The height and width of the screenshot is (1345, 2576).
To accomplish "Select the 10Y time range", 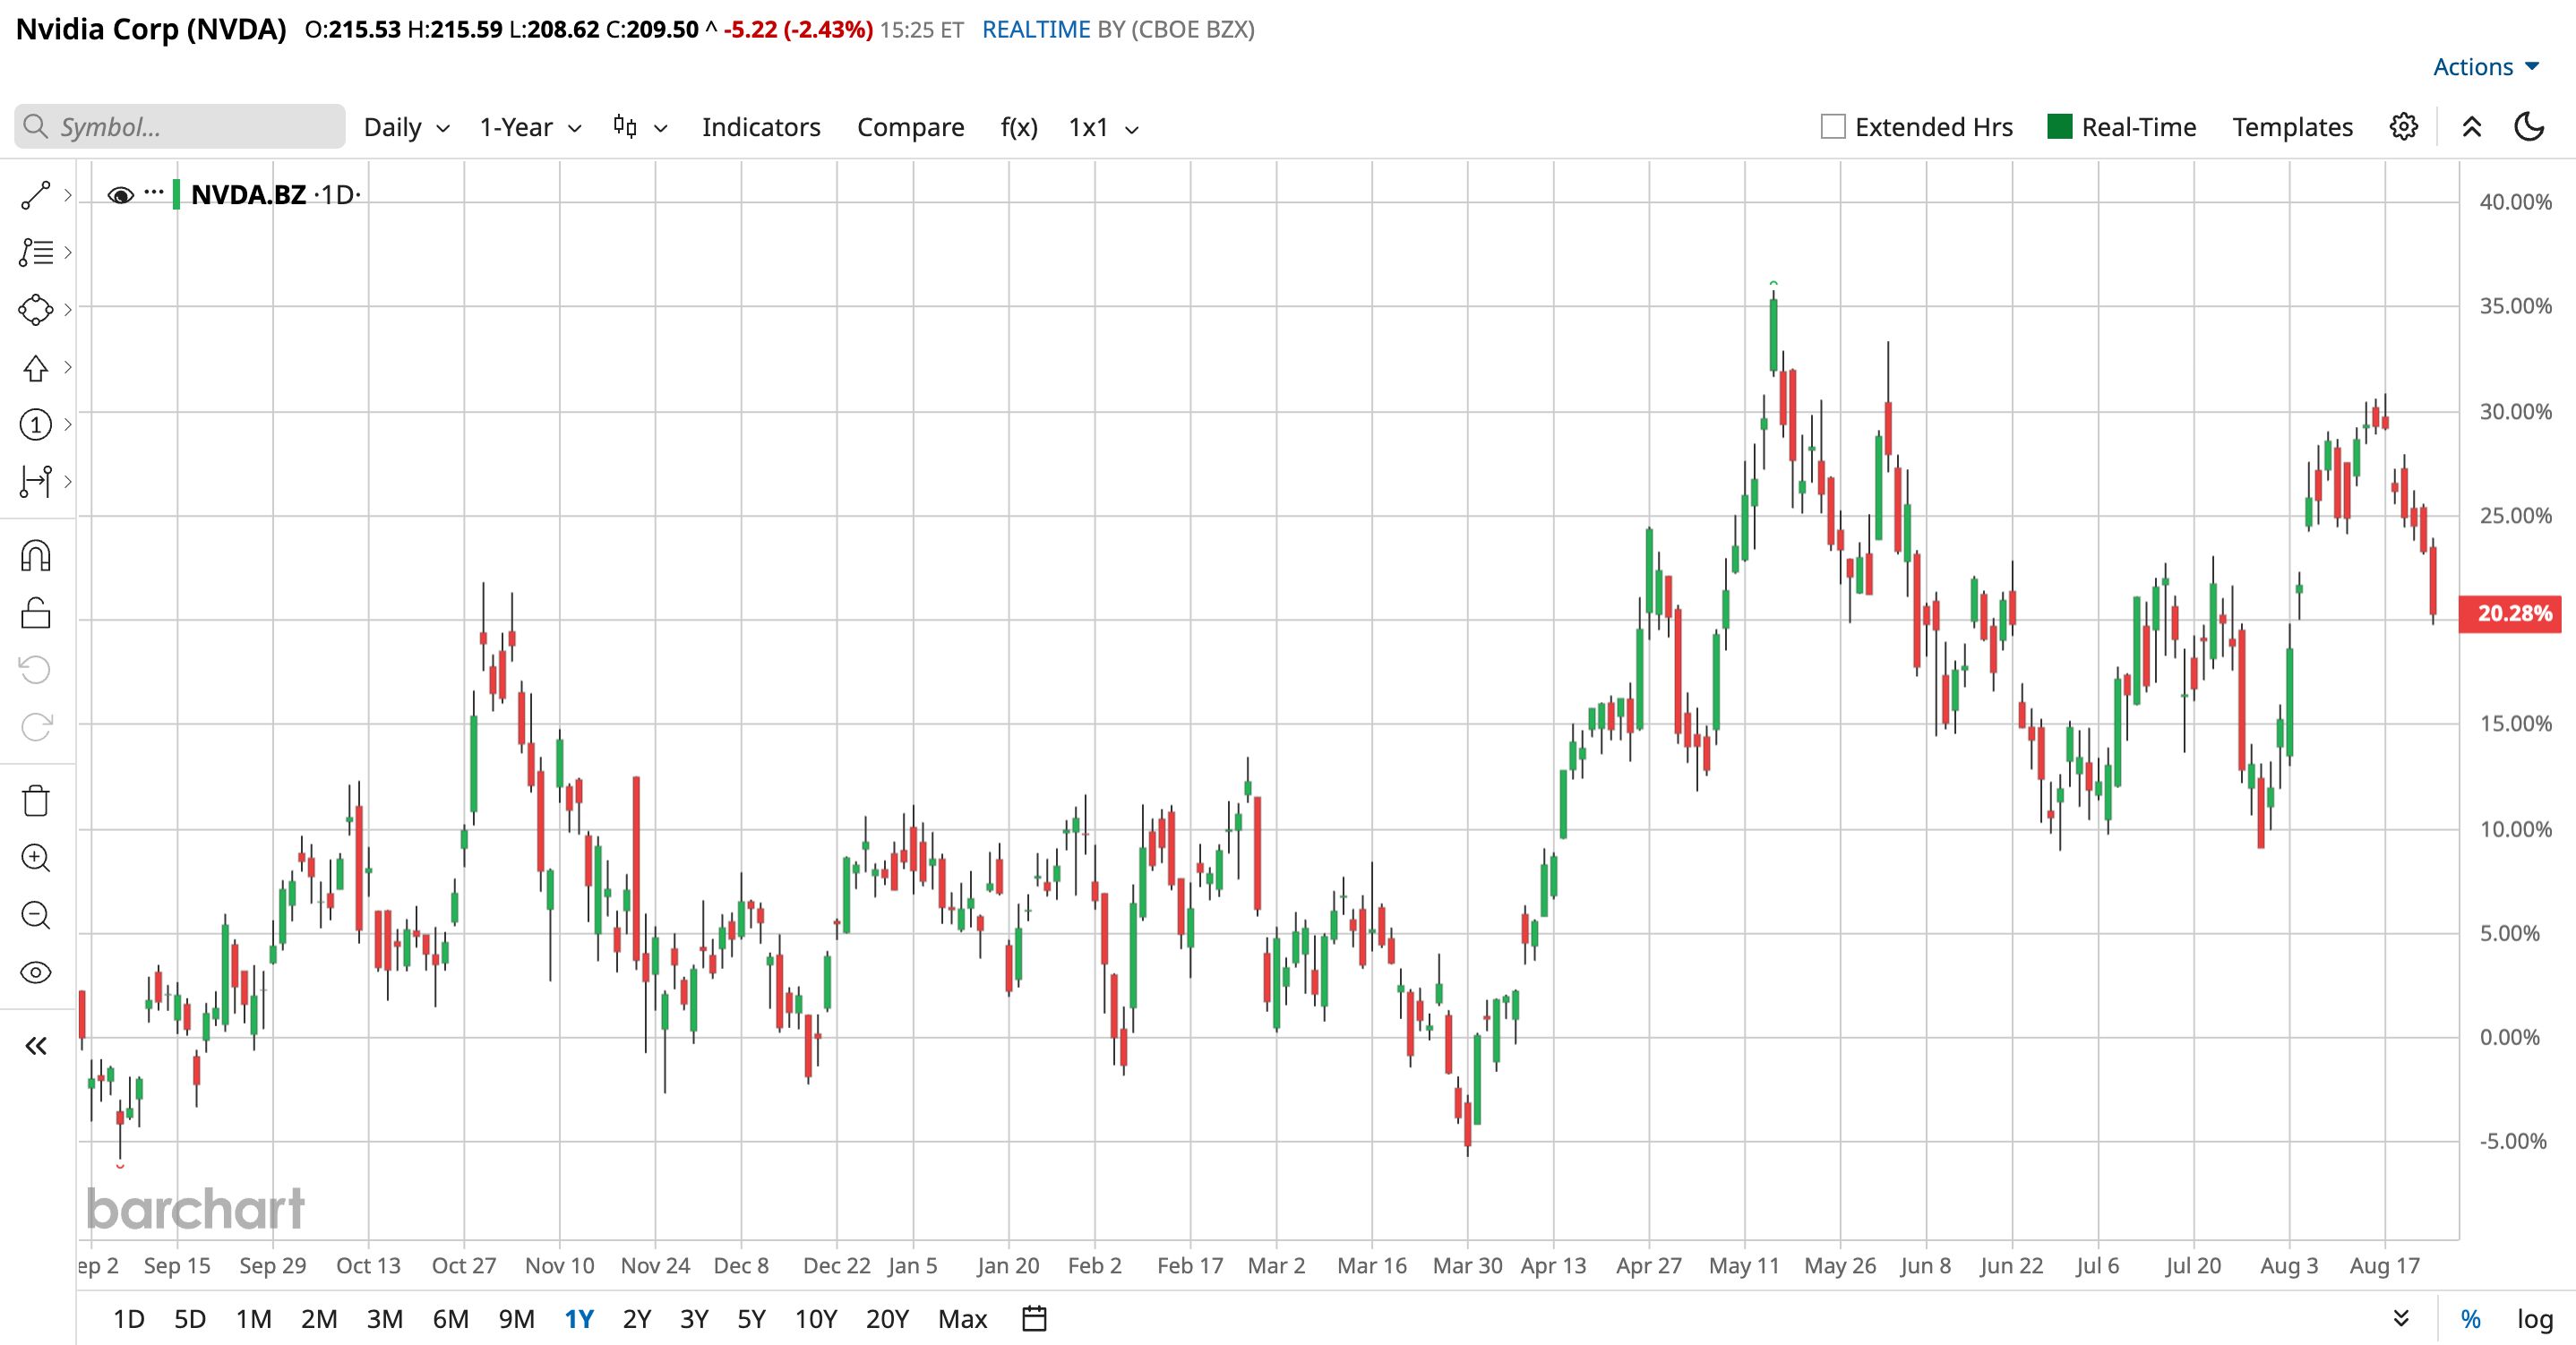I will [816, 1319].
